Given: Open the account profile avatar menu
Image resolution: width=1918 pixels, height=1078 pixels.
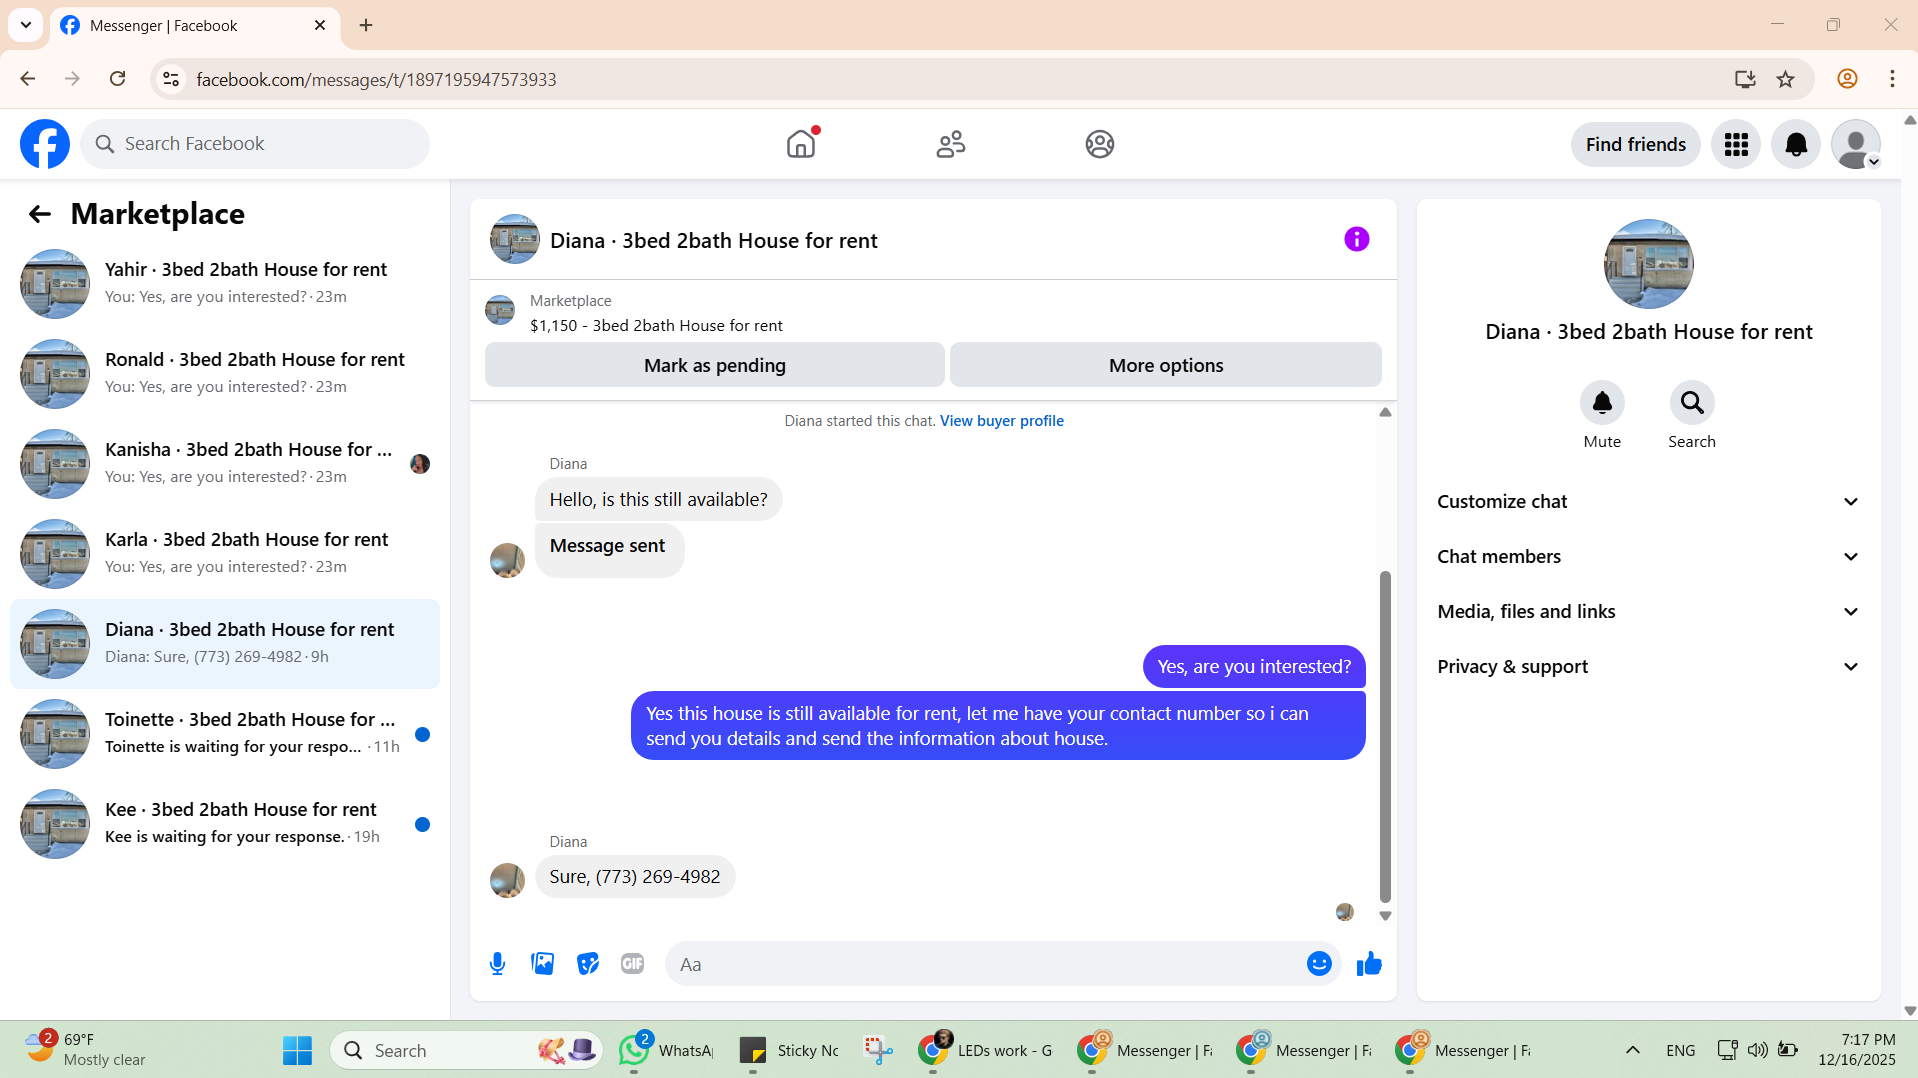Looking at the screenshot, I should [x=1856, y=145].
